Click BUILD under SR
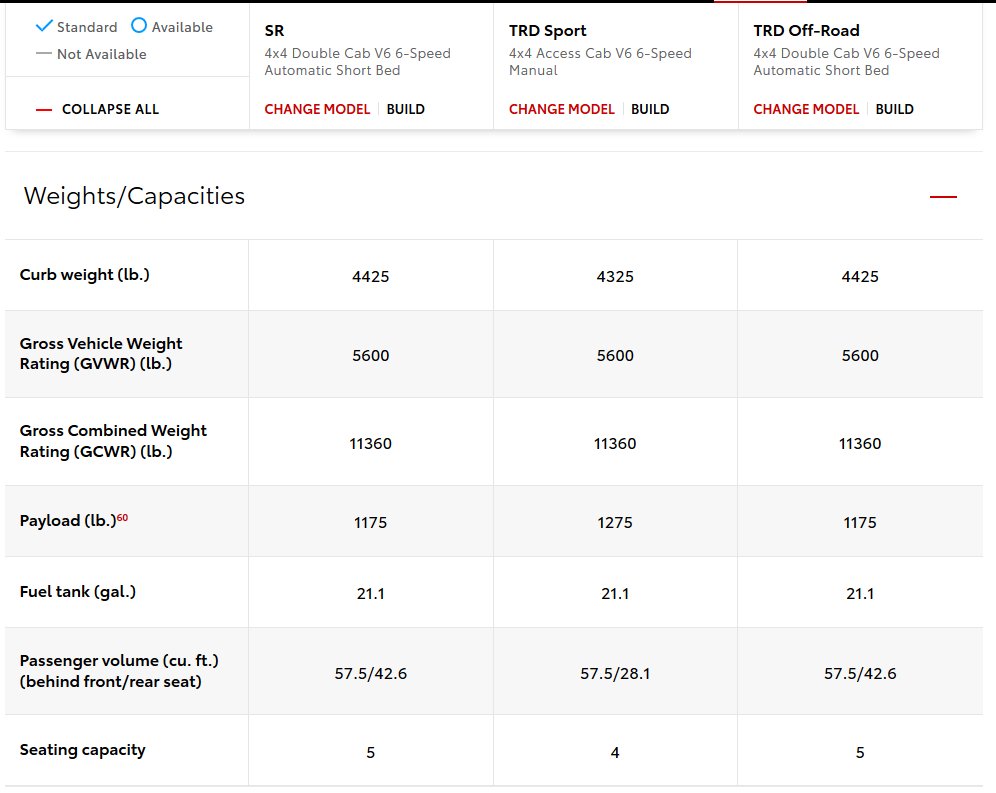 pyautogui.click(x=405, y=109)
